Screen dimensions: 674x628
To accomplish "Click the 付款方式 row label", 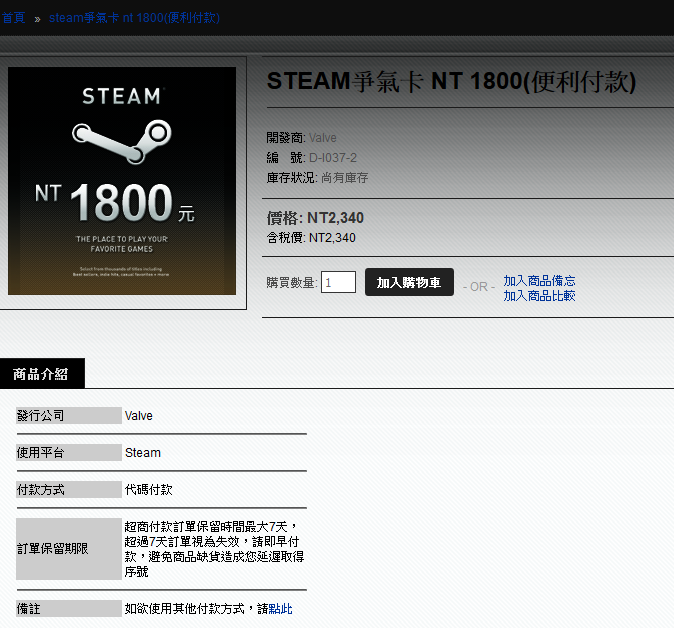I will click(x=69, y=490).
